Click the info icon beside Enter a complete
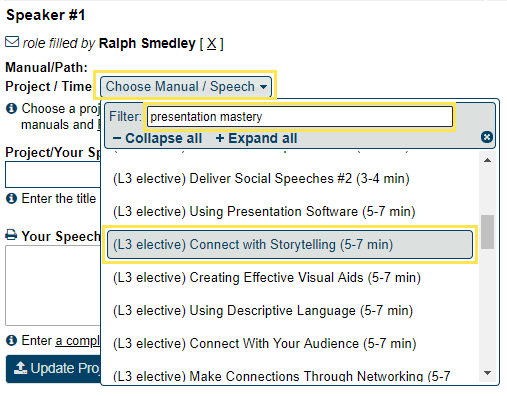Image resolution: width=507 pixels, height=396 pixels. pyautogui.click(x=11, y=341)
